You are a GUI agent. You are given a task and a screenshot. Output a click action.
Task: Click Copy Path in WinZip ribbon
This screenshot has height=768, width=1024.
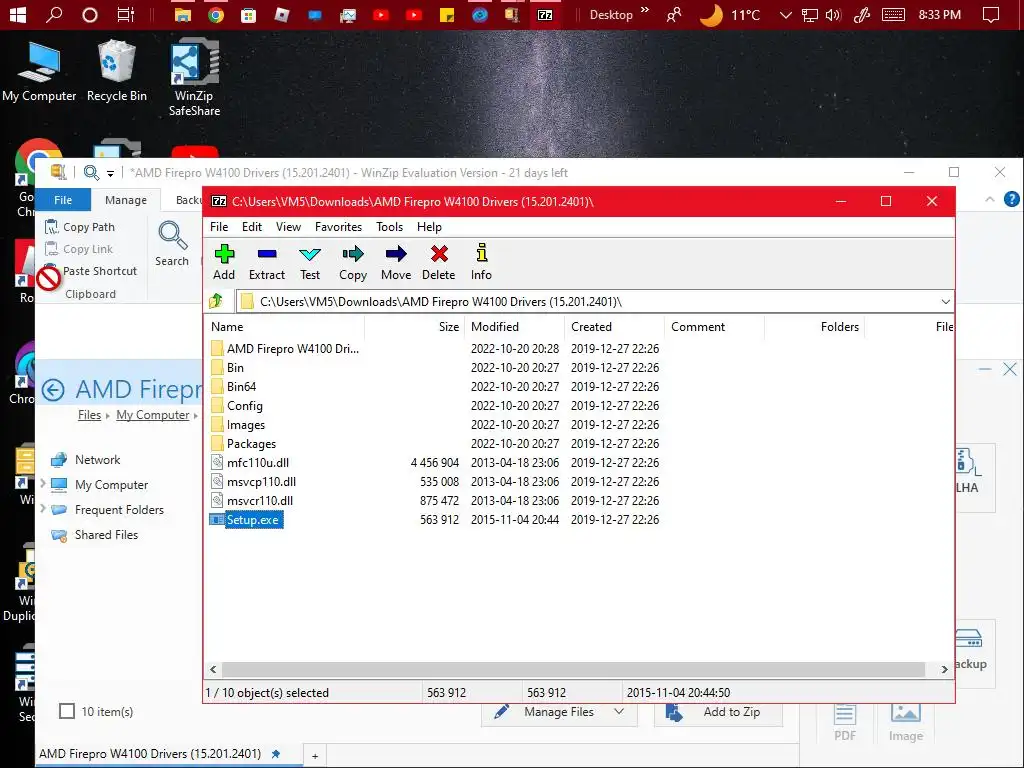(x=80, y=227)
